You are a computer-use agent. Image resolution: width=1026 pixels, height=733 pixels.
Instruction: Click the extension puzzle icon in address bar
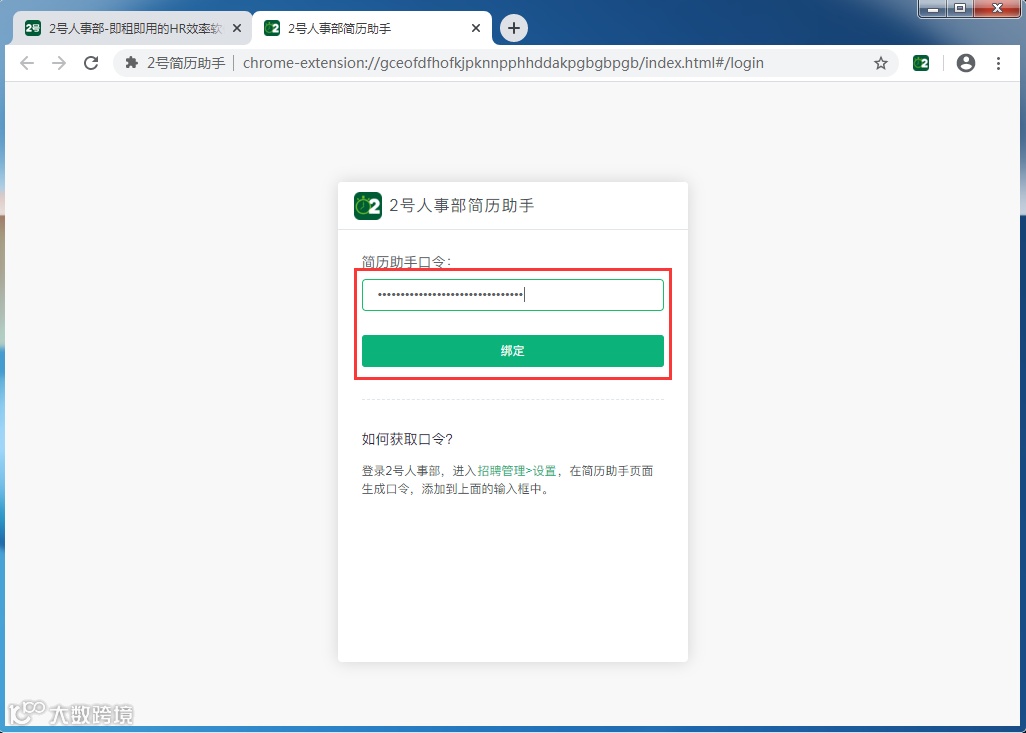point(132,63)
